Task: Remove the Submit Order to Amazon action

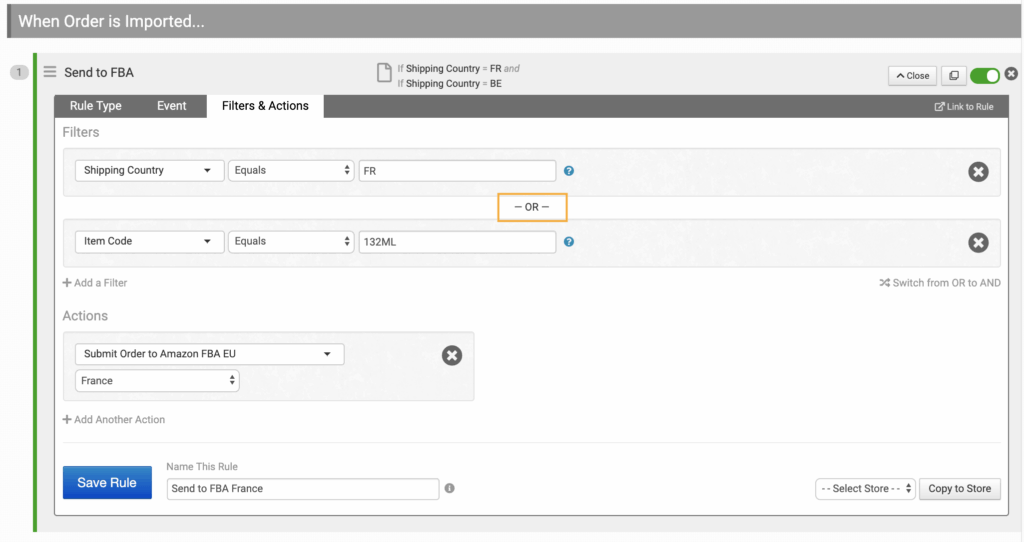Action: (x=452, y=355)
